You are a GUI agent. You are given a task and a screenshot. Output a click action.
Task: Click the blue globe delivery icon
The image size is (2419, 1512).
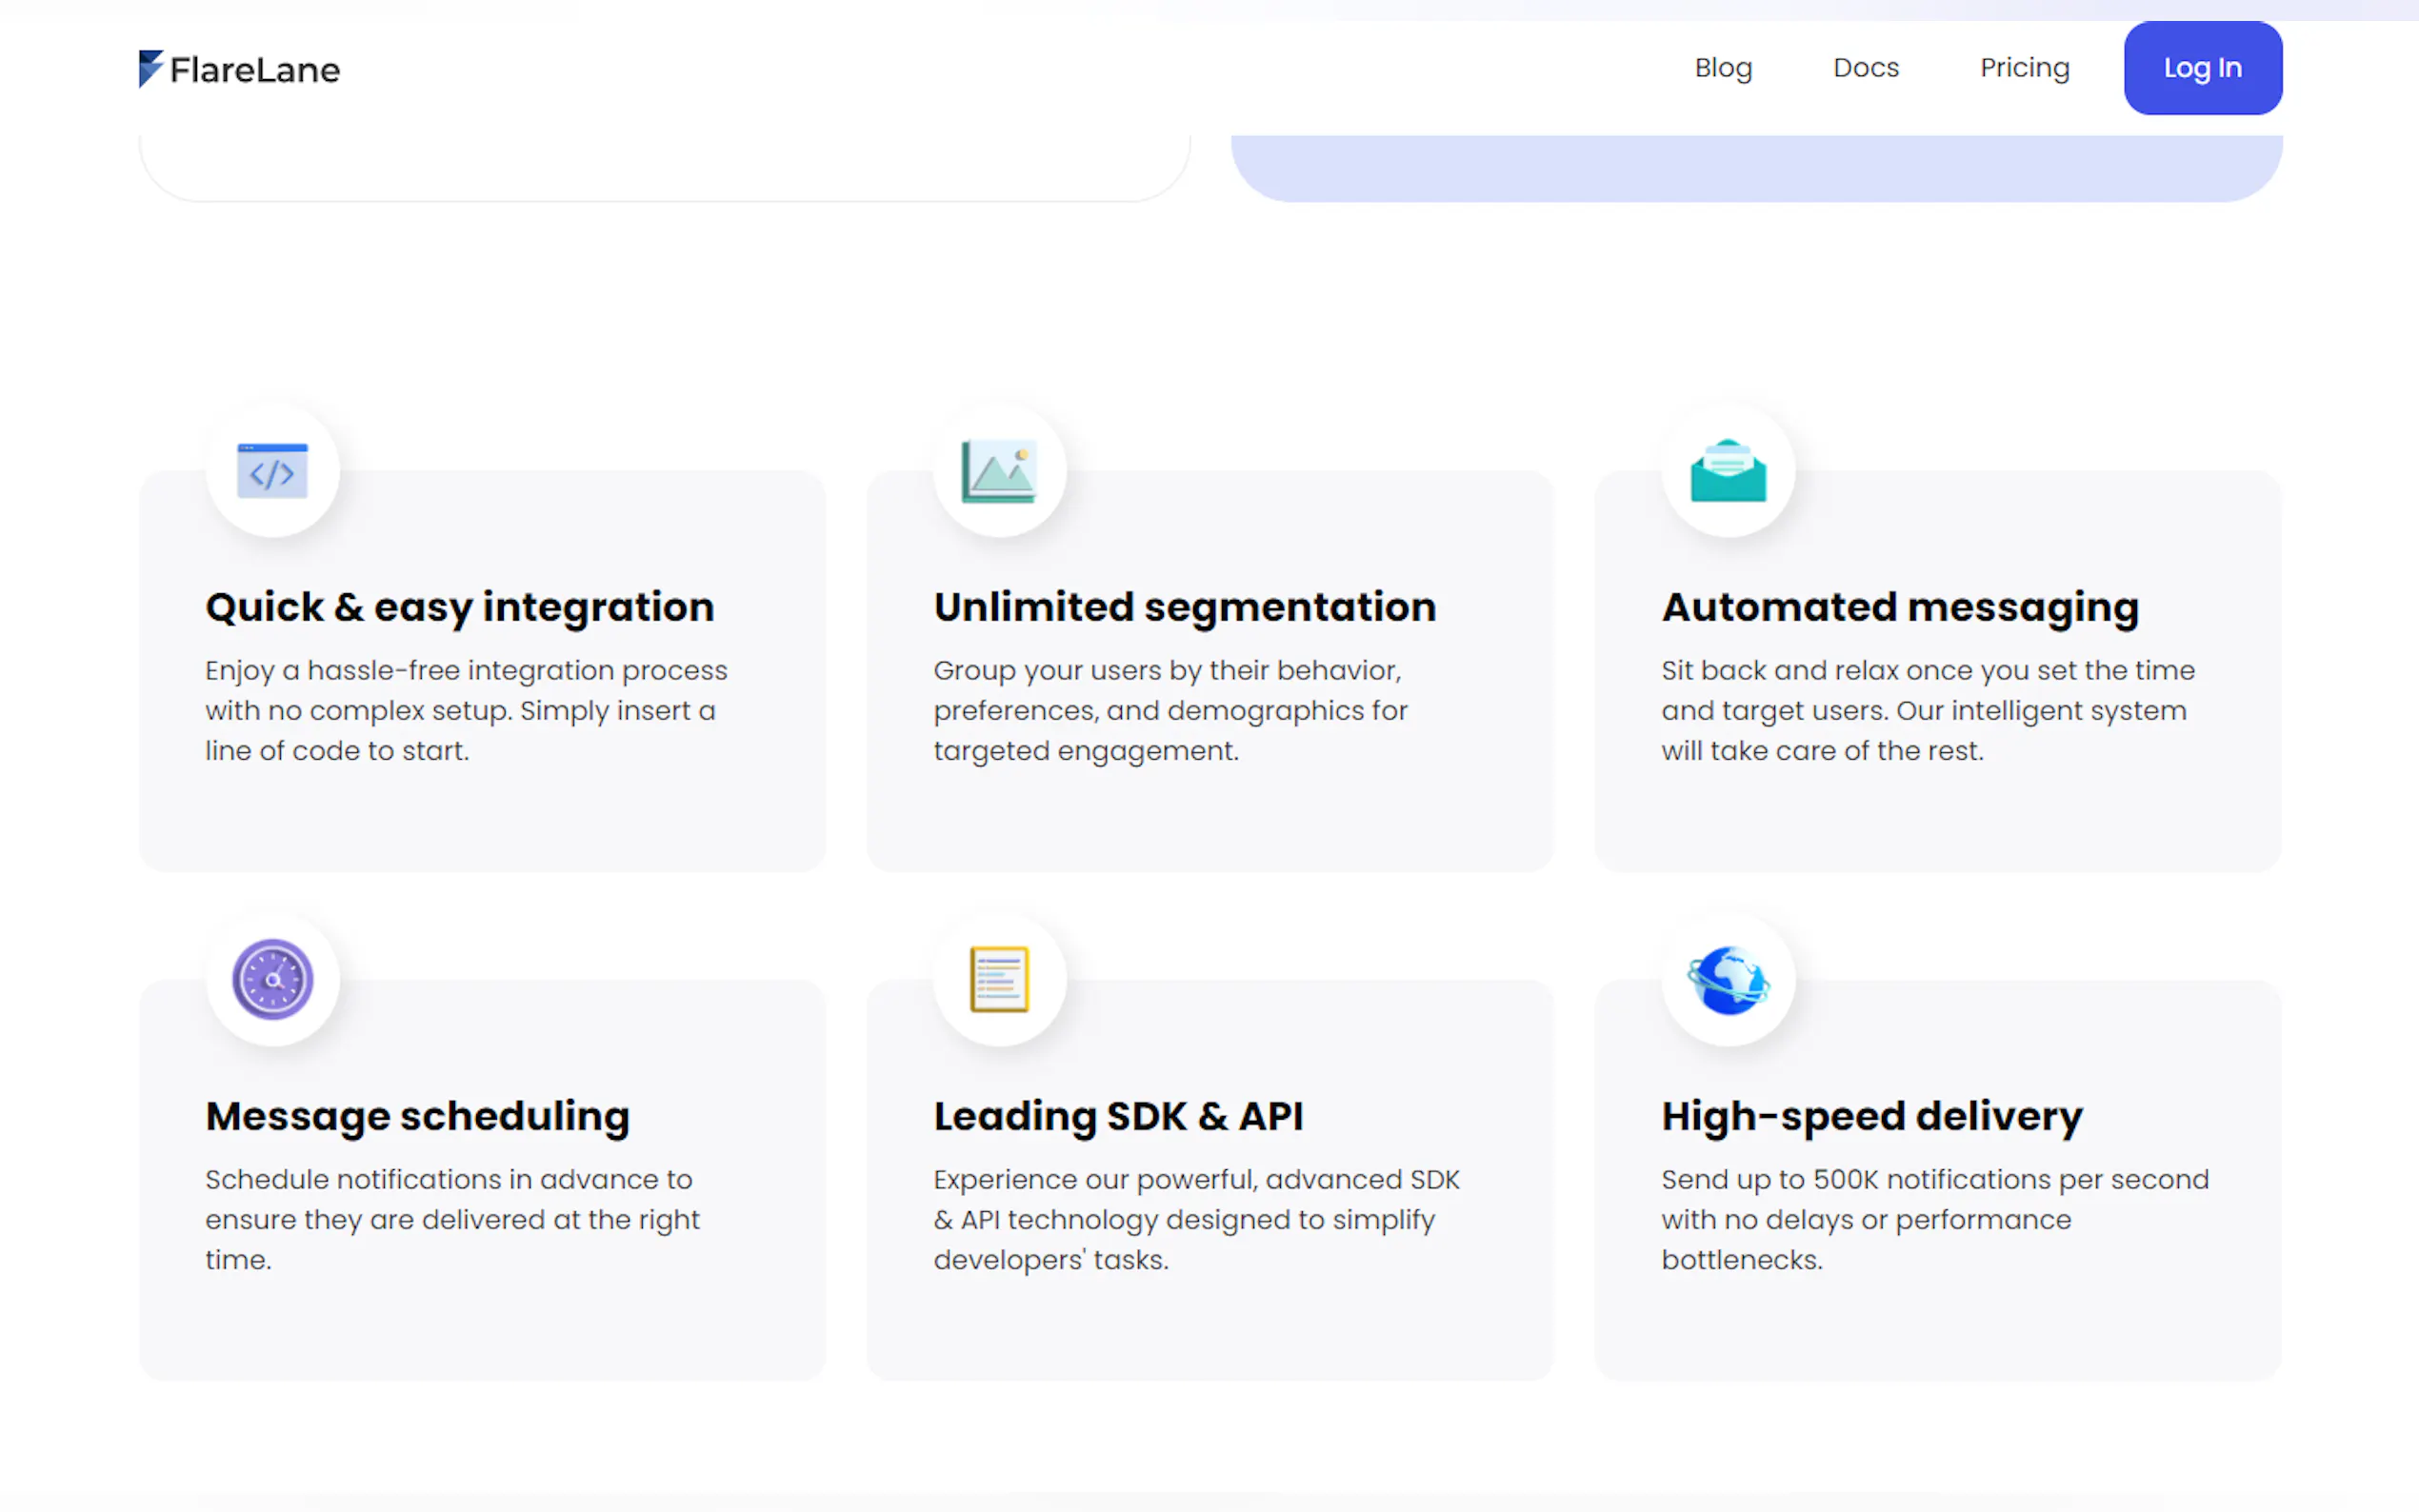1727,979
